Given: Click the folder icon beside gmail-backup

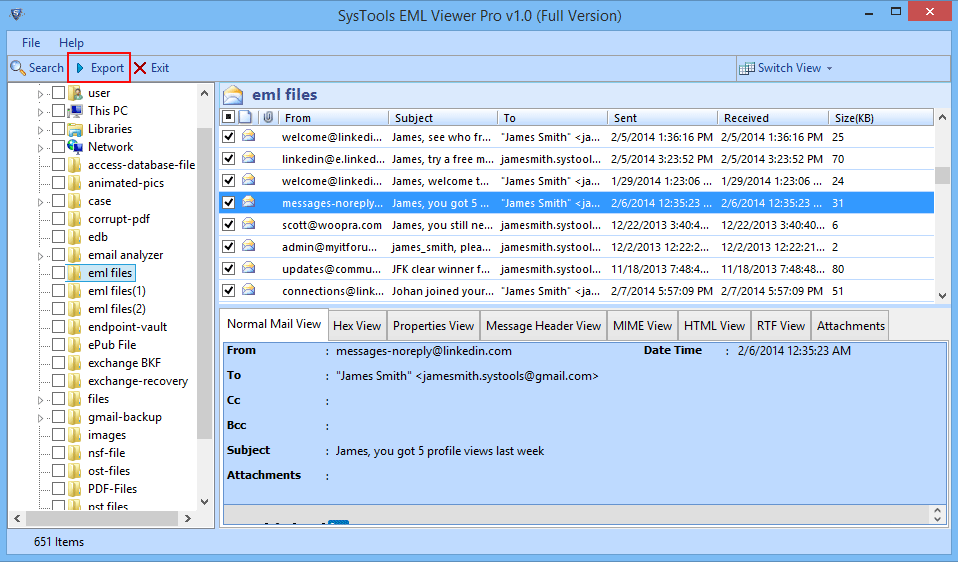Looking at the screenshot, I should (x=75, y=417).
